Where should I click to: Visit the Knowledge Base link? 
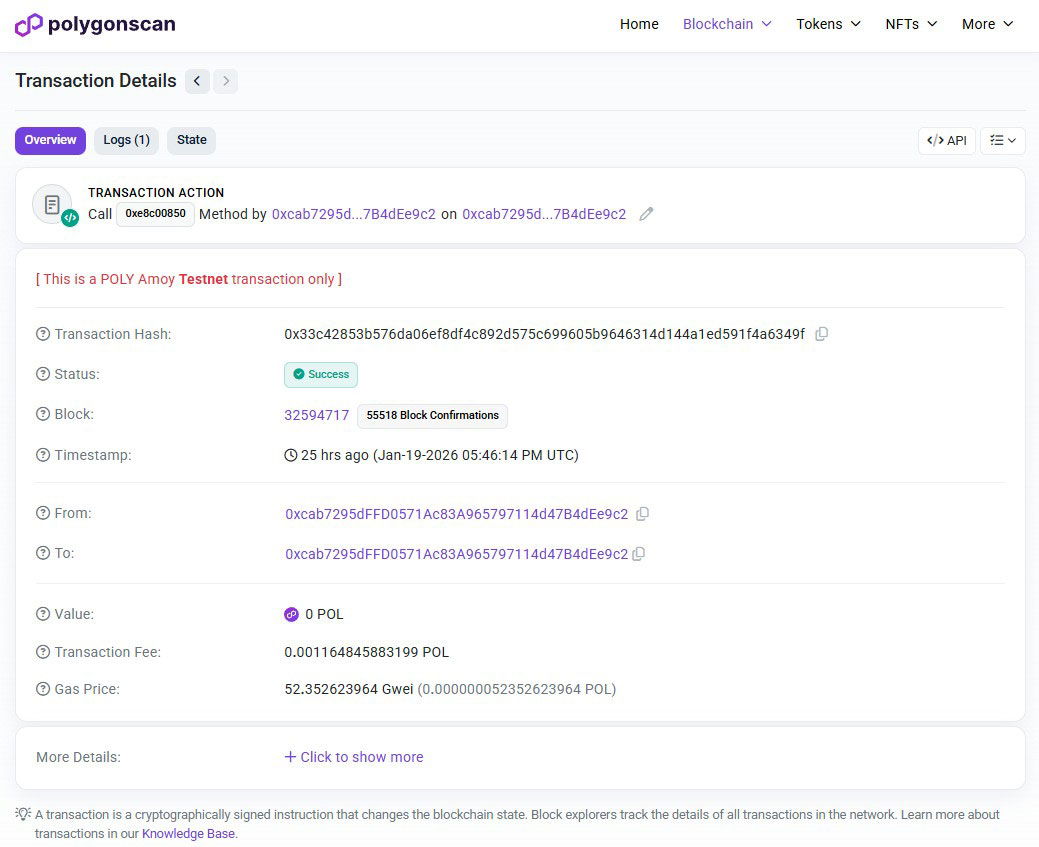point(188,833)
